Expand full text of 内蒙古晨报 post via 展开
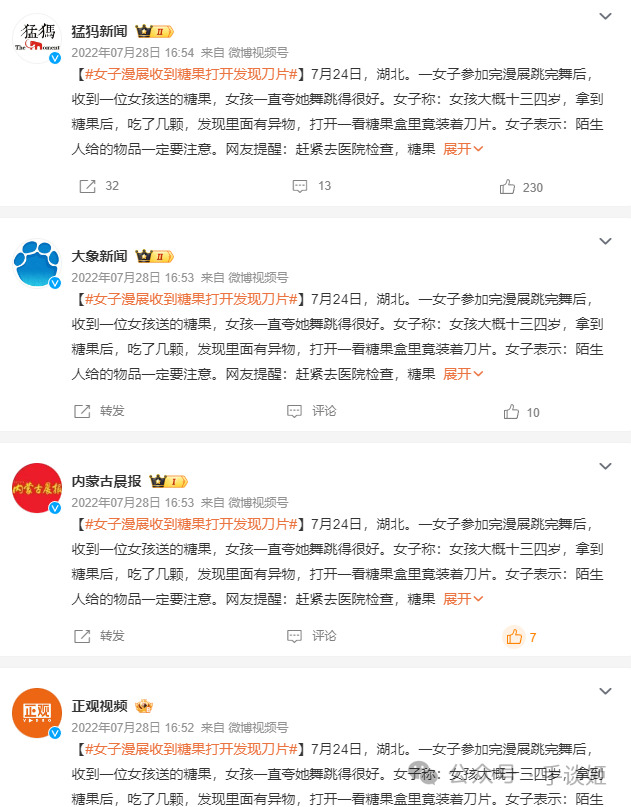 463,599
